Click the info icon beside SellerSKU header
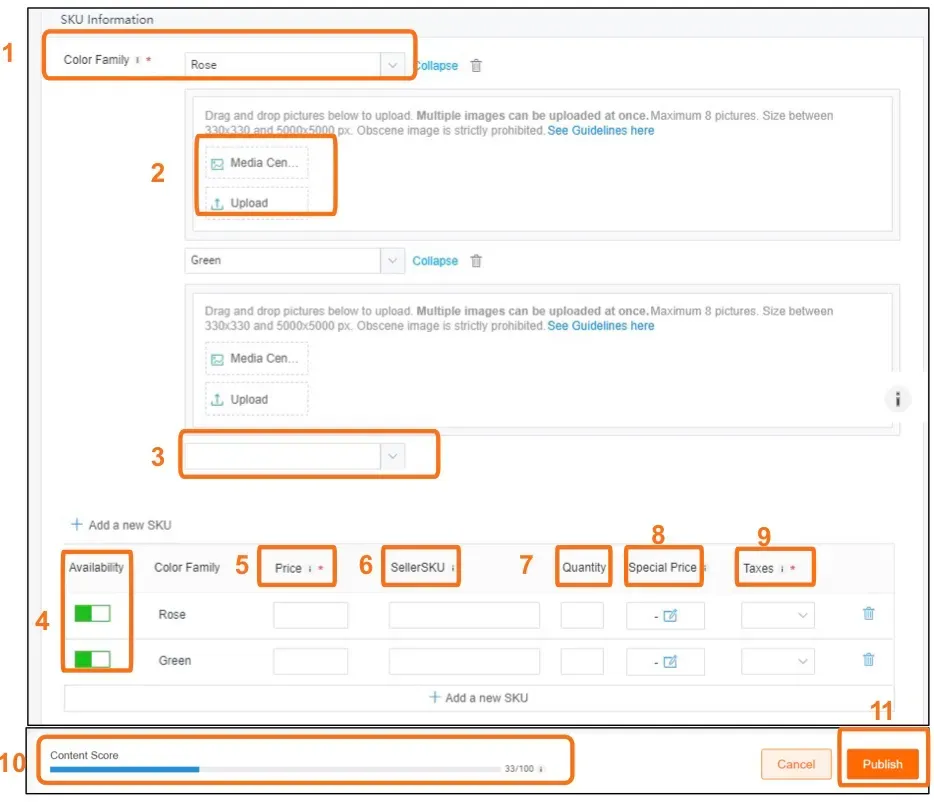The width and height of the screenshot is (934, 802). click(453, 568)
